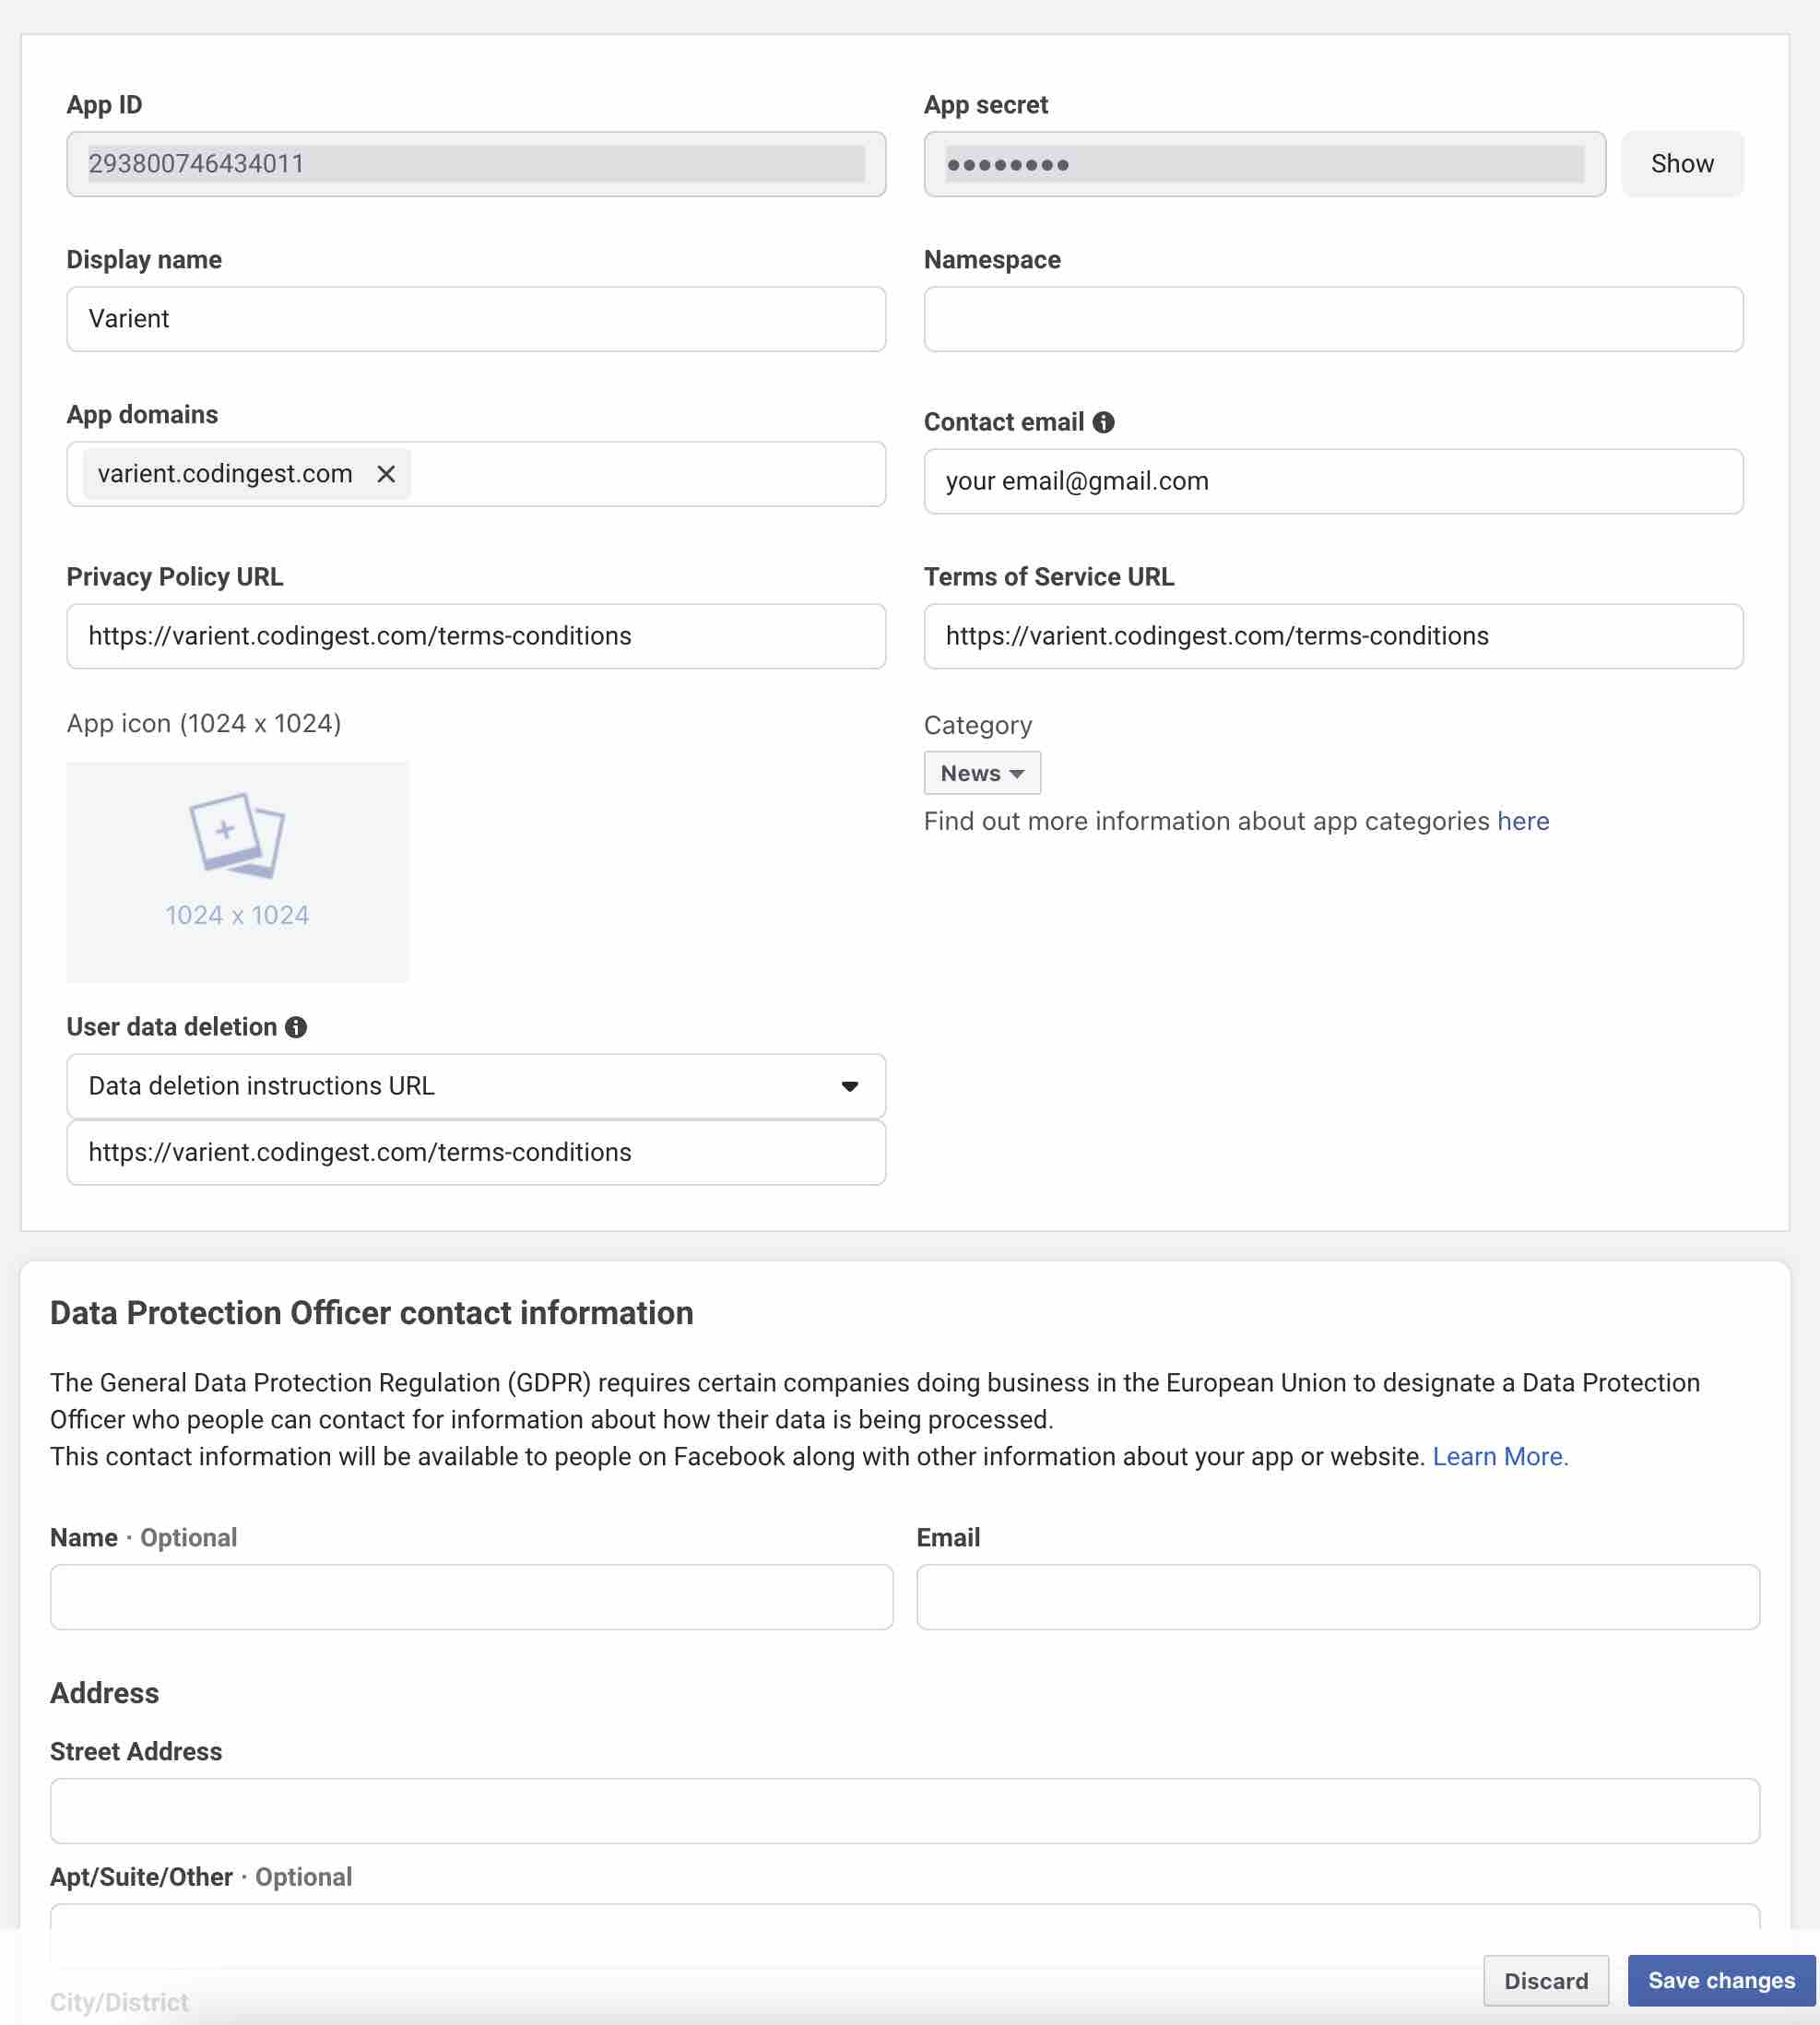This screenshot has width=1820, height=2025.
Task: Click the data deletion URL input
Action: [x=476, y=1152]
